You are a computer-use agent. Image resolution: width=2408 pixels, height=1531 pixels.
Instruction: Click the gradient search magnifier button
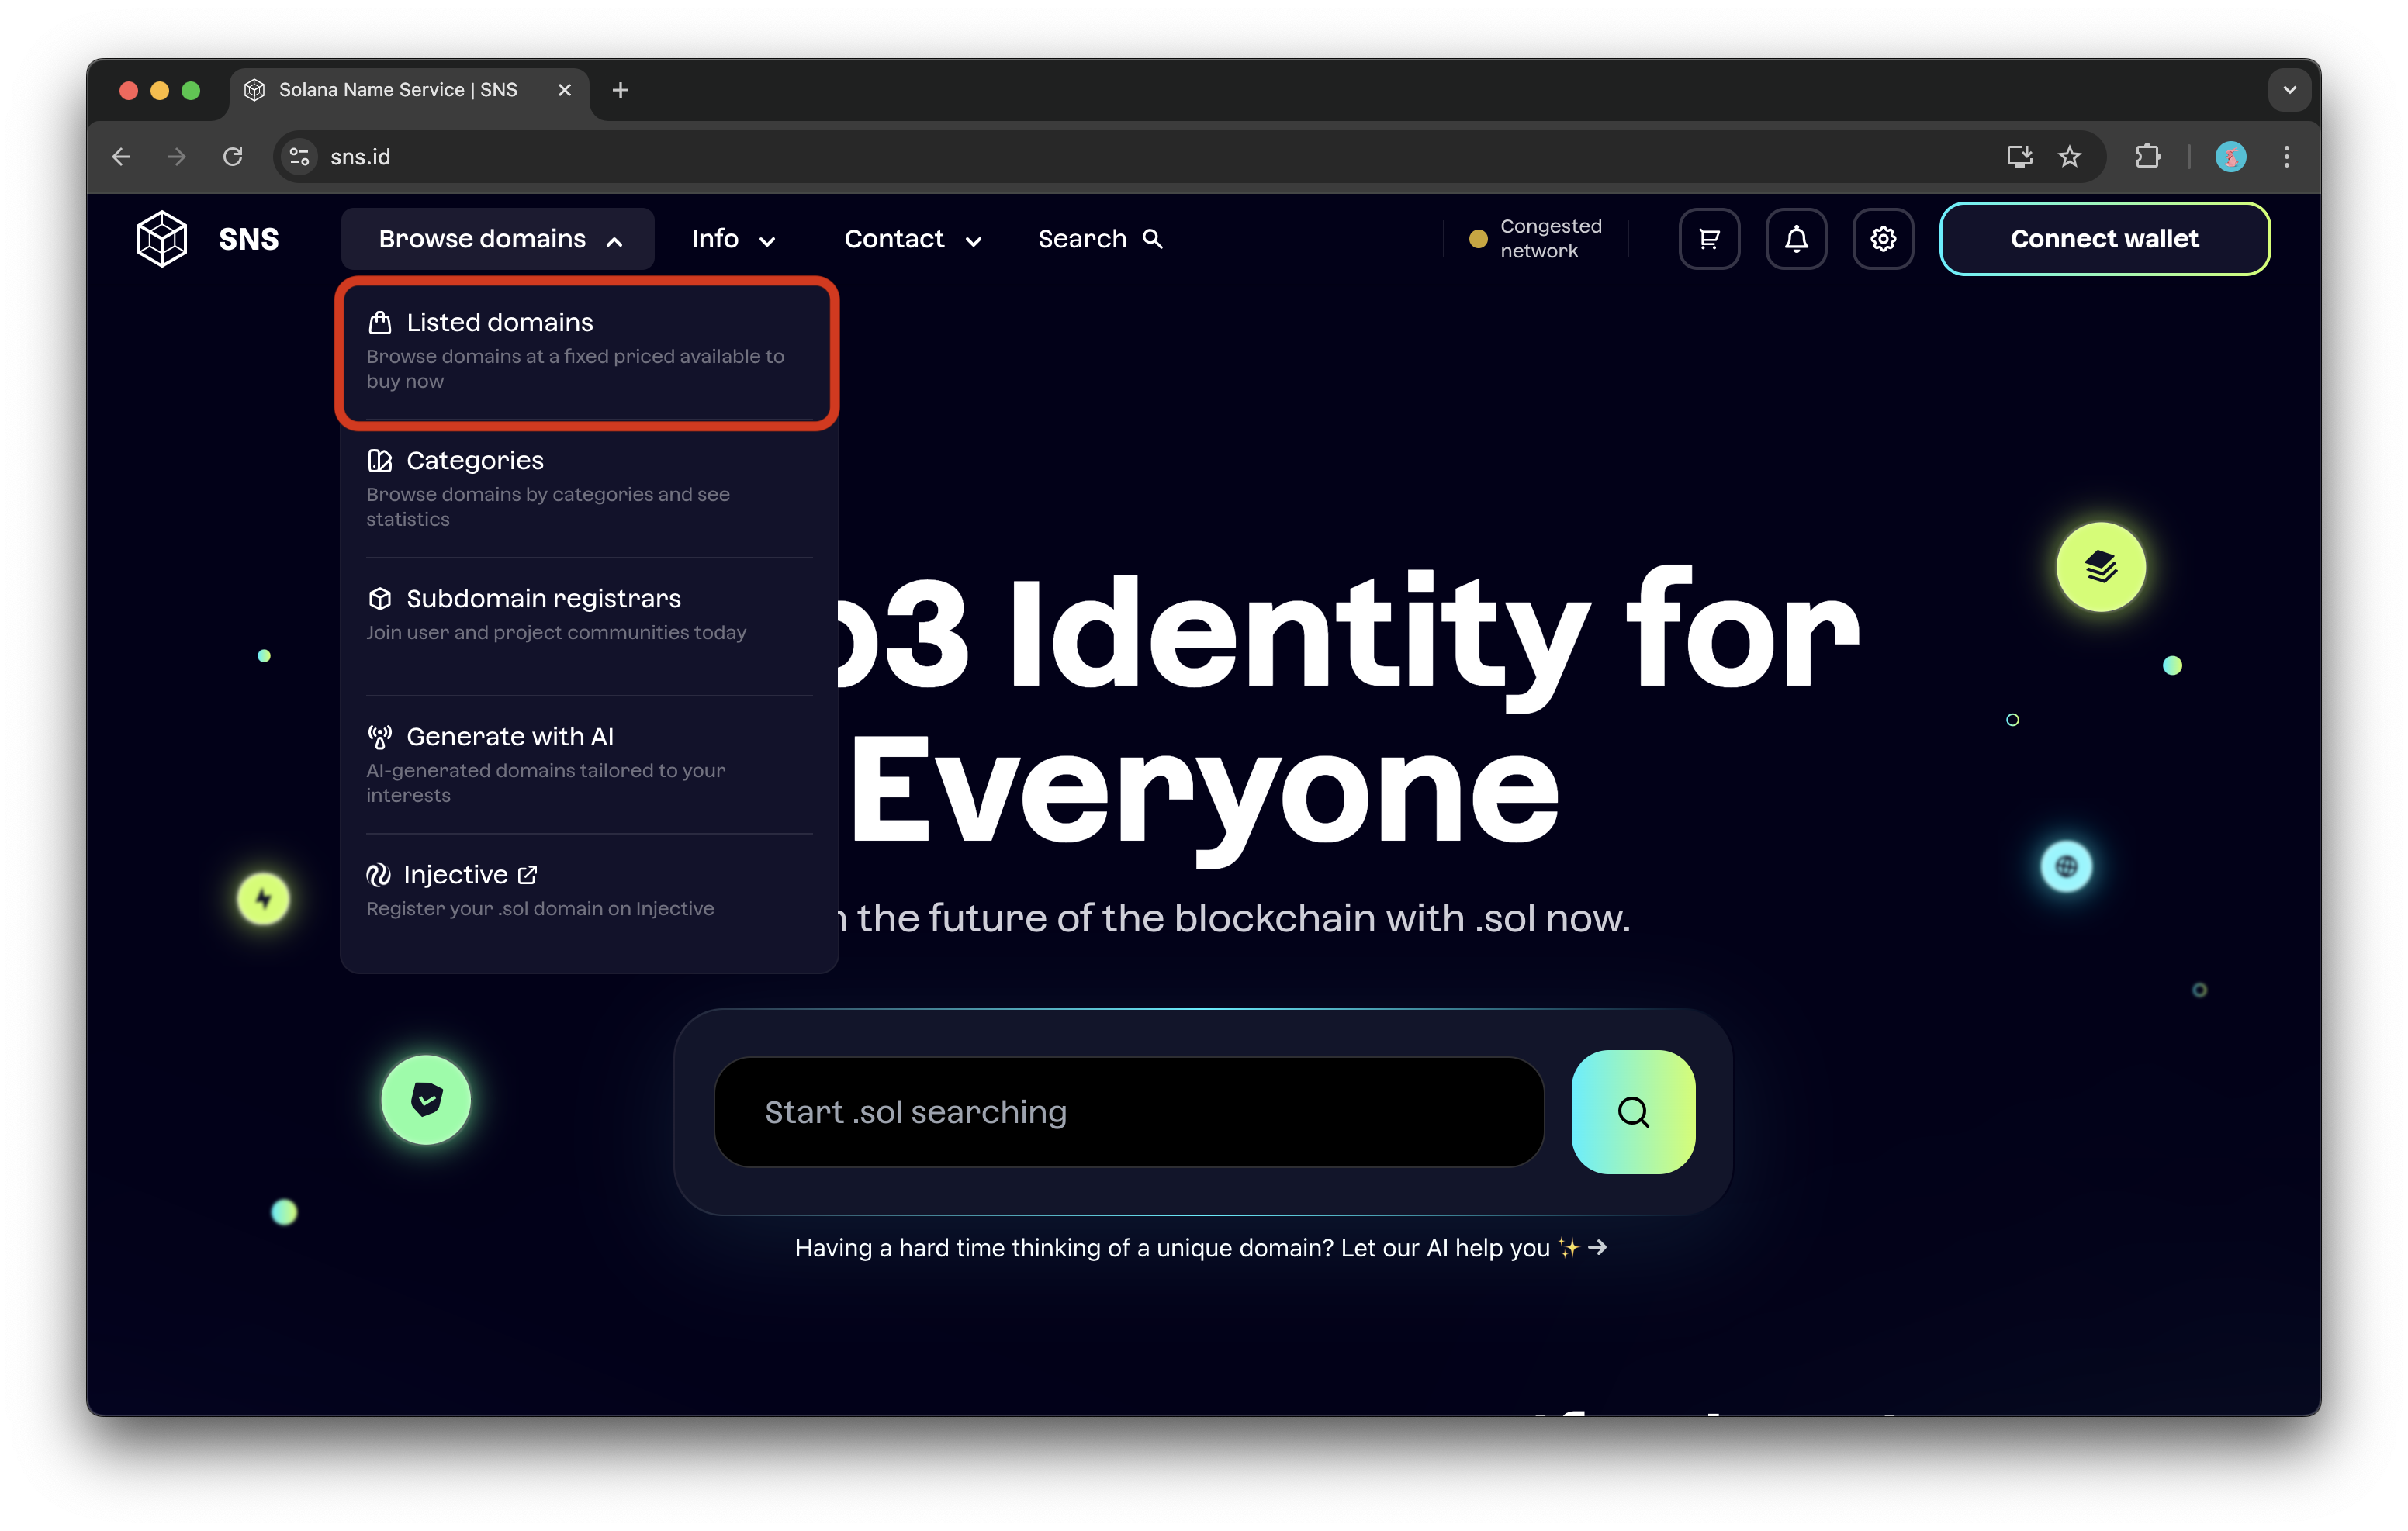[x=1633, y=1112]
